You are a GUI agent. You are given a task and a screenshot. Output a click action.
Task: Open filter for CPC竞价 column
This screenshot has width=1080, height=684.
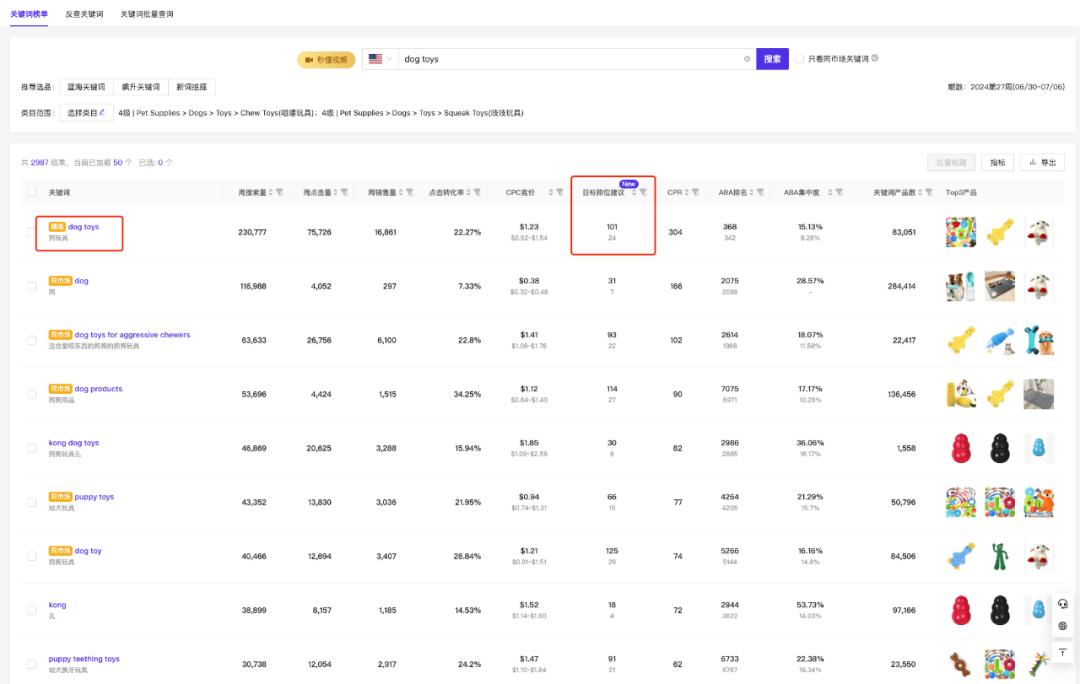[x=560, y=193]
